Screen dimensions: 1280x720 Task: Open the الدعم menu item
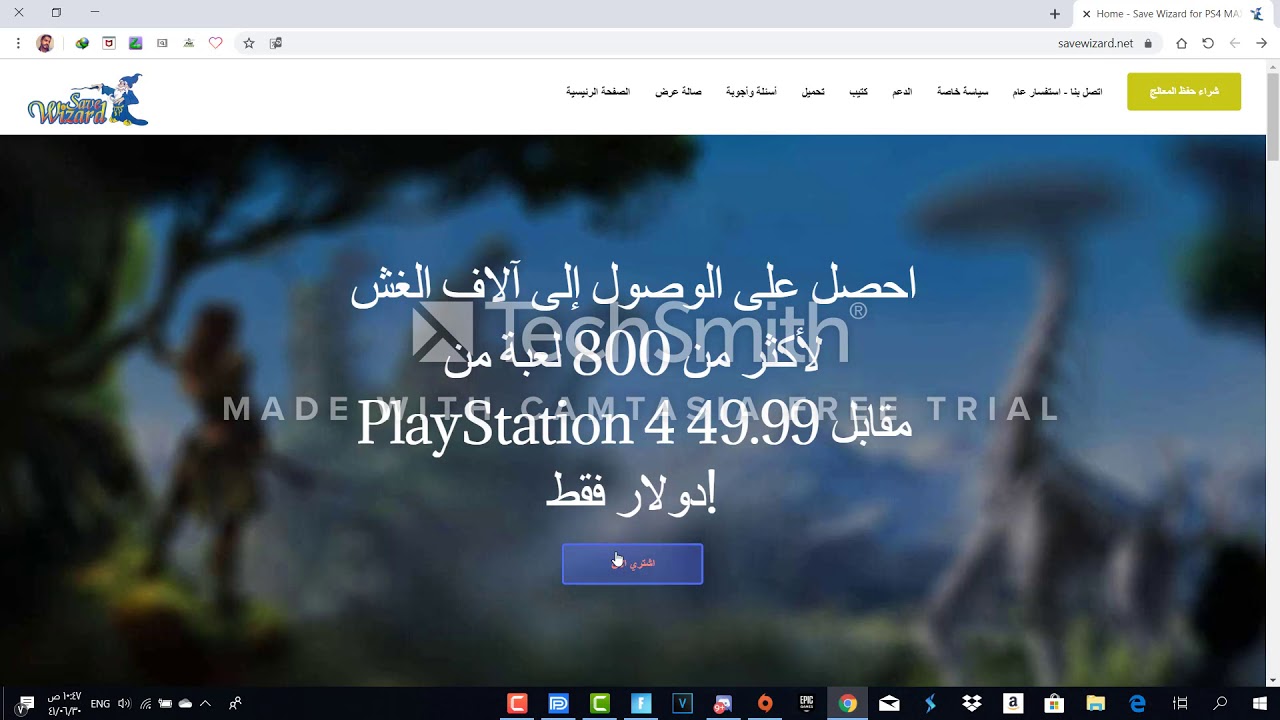(x=902, y=92)
